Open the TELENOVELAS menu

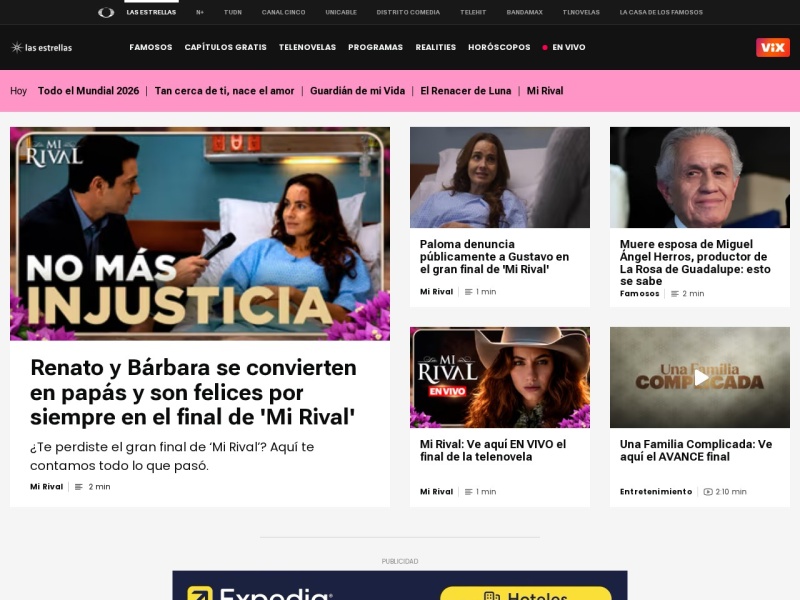point(307,47)
